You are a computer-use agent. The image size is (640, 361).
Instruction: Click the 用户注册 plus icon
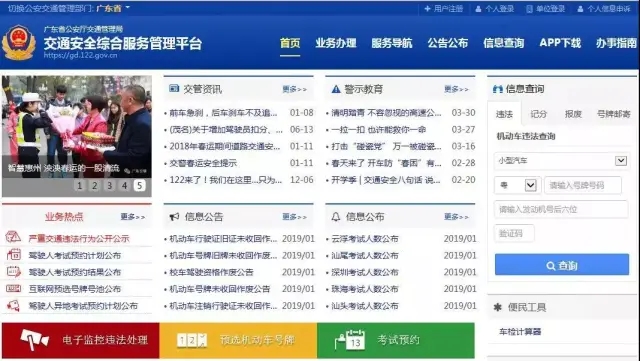pos(427,9)
